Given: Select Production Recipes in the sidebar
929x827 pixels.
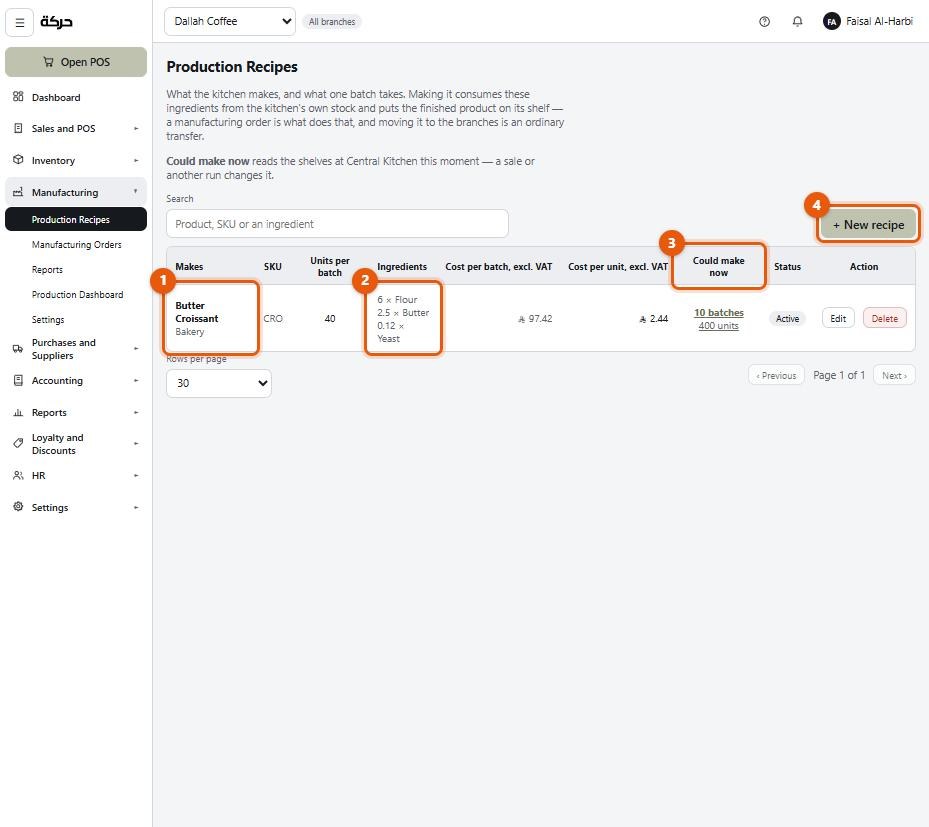Looking at the screenshot, I should click(76, 219).
